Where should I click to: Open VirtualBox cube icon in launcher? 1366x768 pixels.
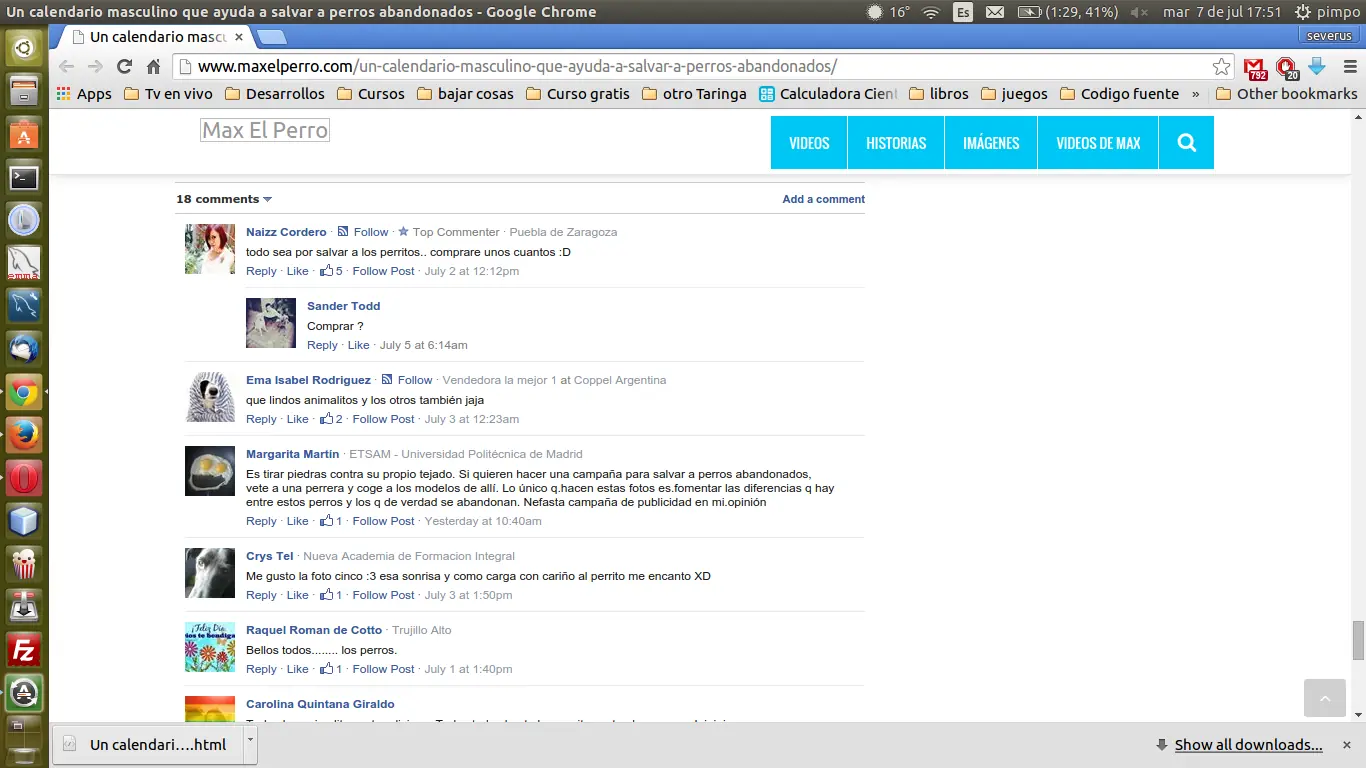[x=24, y=521]
